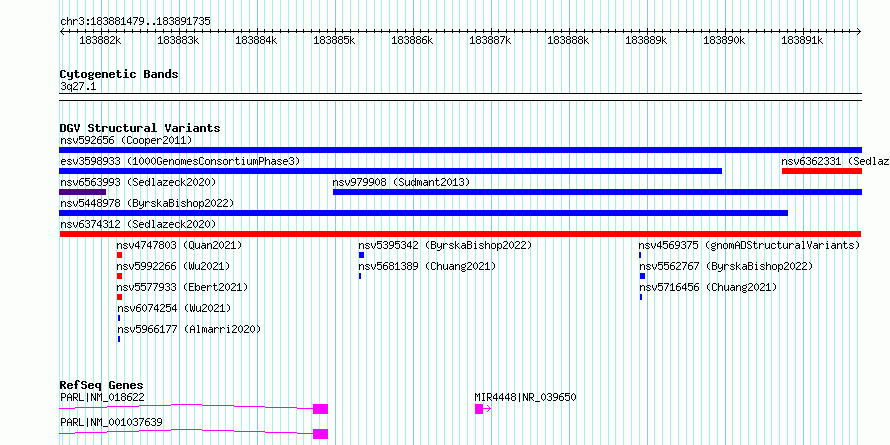Click the nsv6374312 (Sedlazeck2020) label
This screenshot has height=445, width=890.
tap(138, 224)
